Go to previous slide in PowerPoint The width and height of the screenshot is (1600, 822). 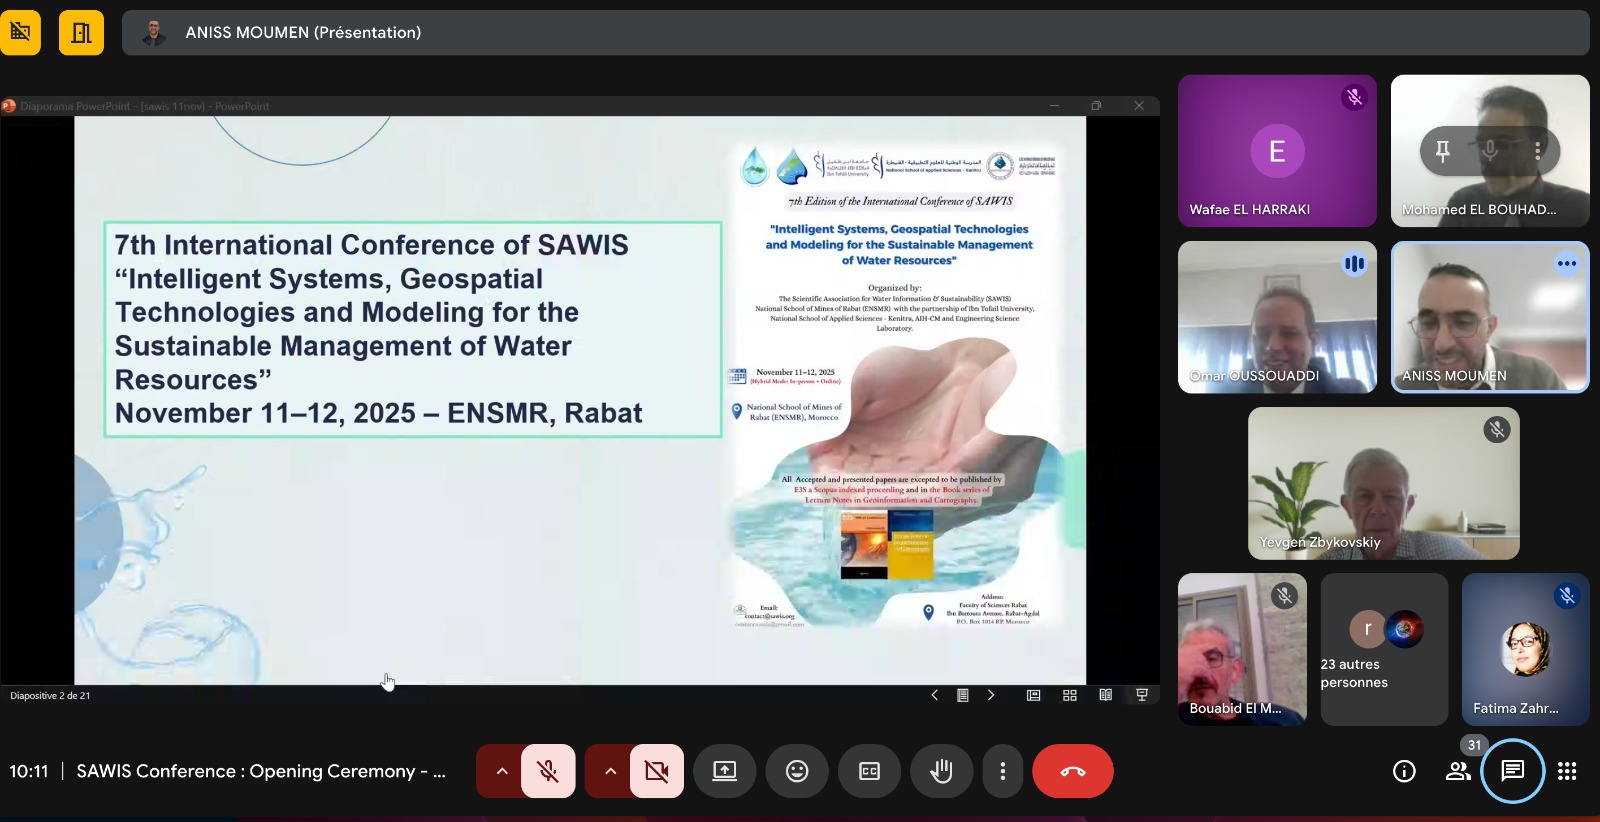(934, 695)
